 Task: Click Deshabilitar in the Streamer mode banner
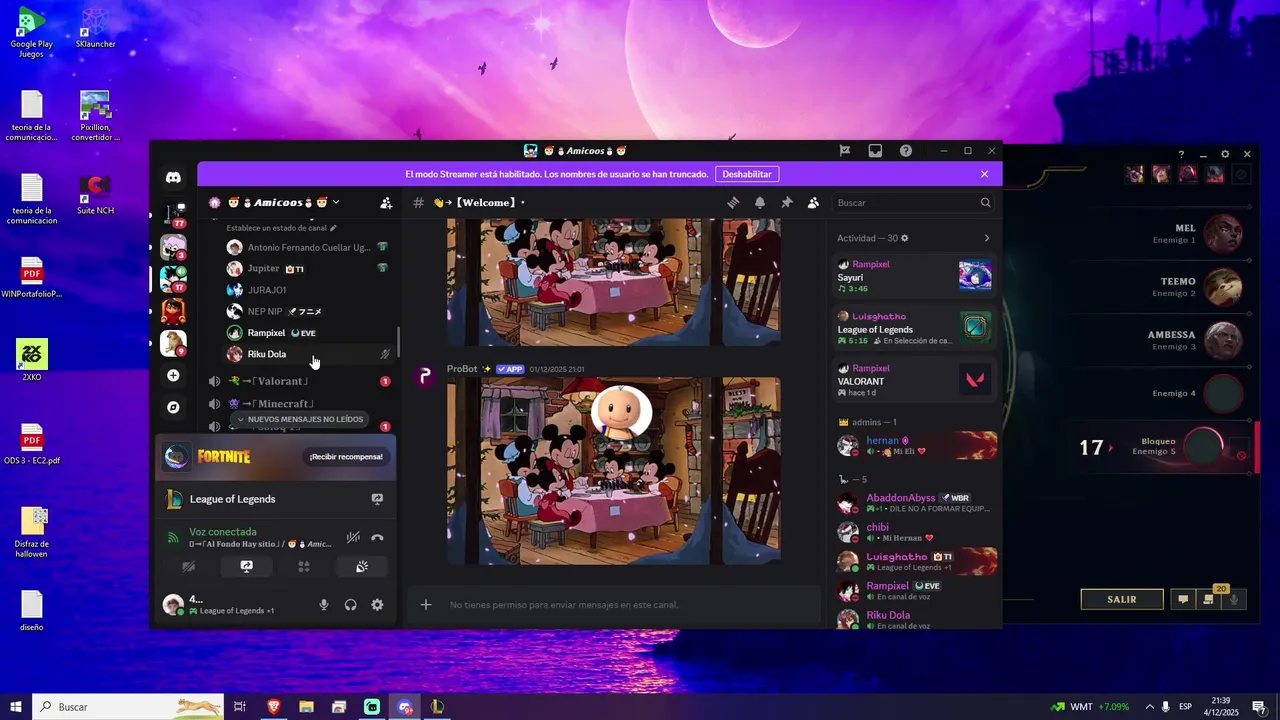coord(747,174)
